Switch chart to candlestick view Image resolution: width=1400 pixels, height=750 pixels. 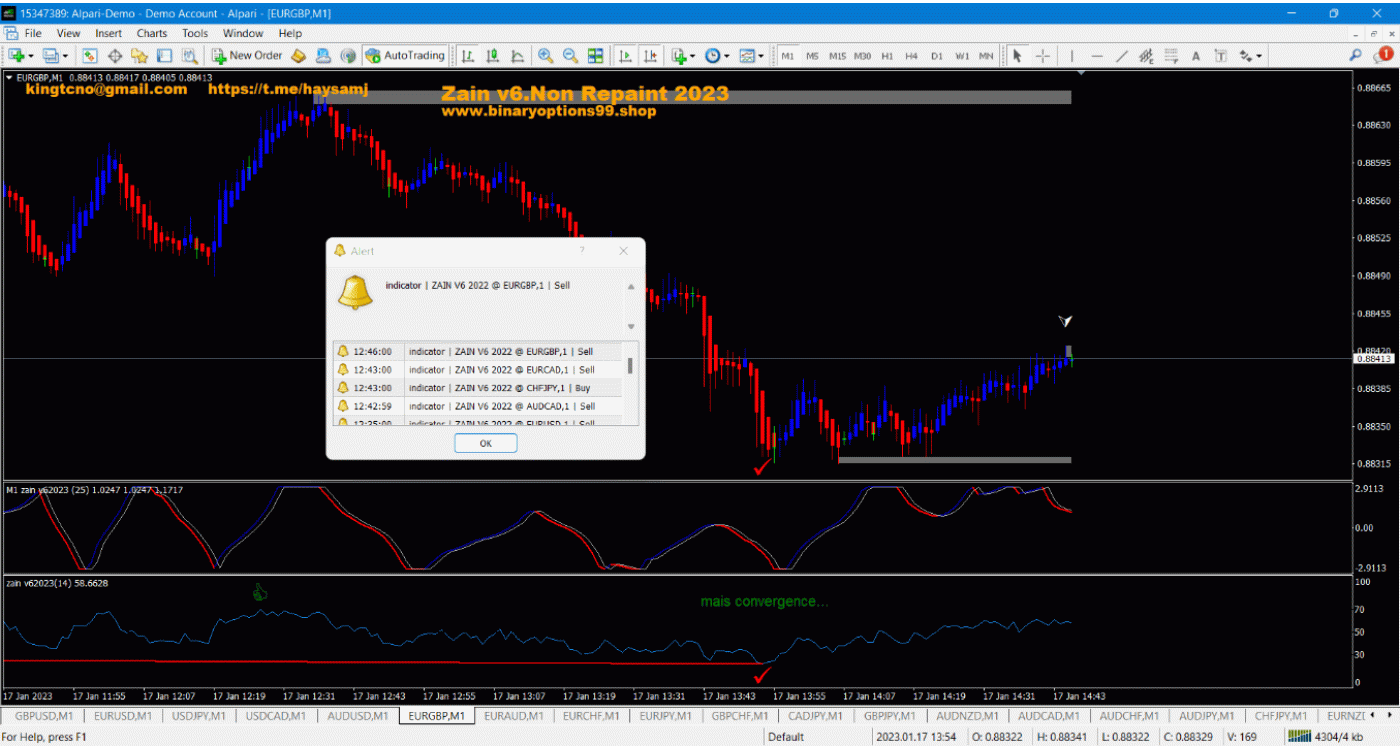pos(492,56)
